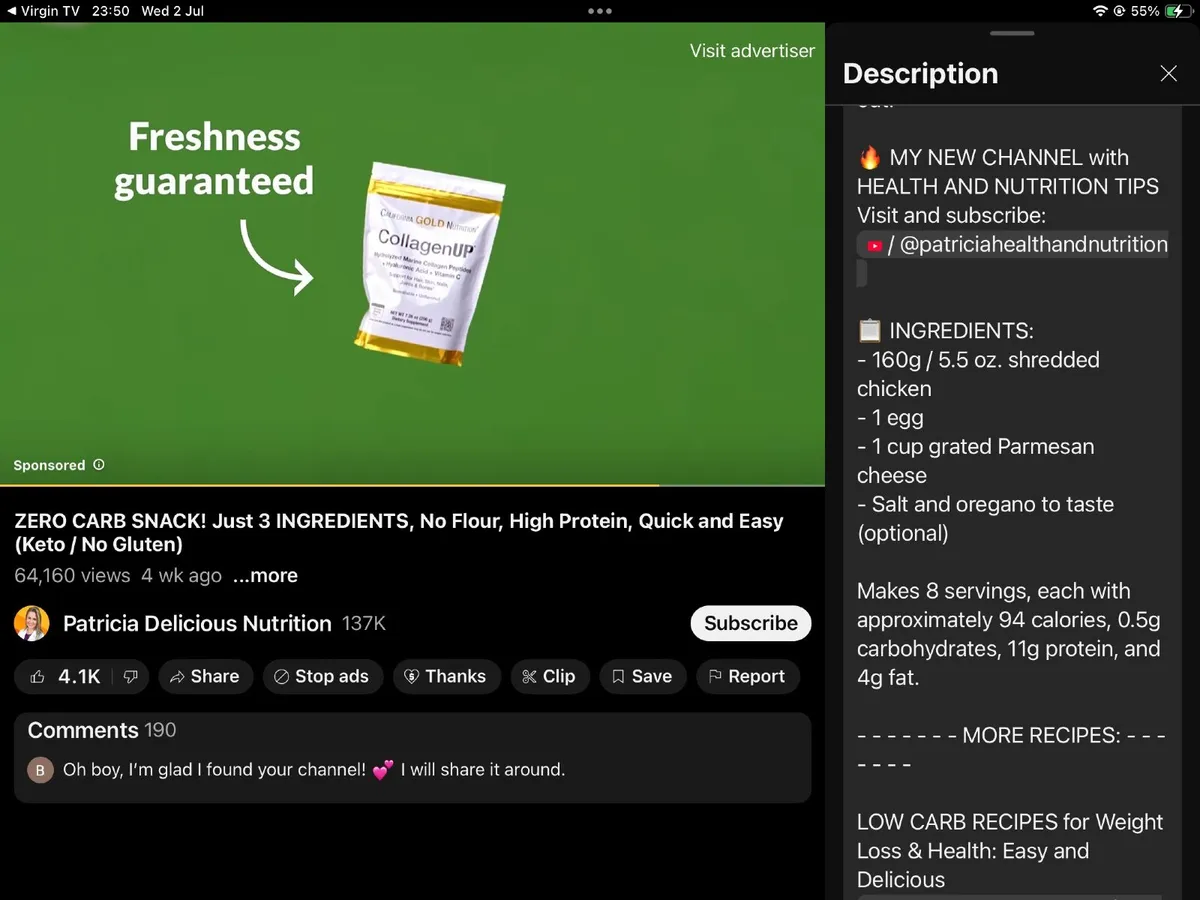Viewport: 1200px width, 900px height.
Task: Tap the Sponsored info icon
Action: [99, 465]
